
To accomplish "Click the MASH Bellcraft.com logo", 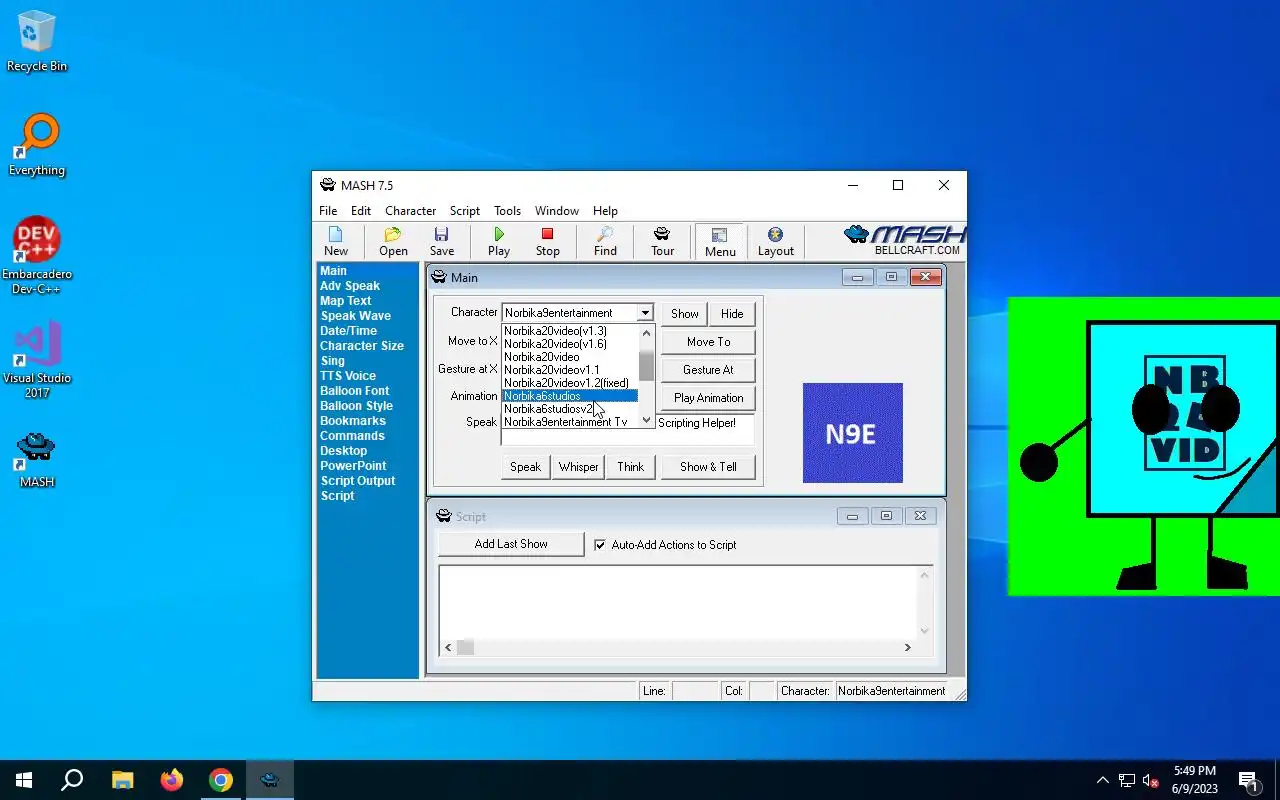I will click(x=904, y=240).
